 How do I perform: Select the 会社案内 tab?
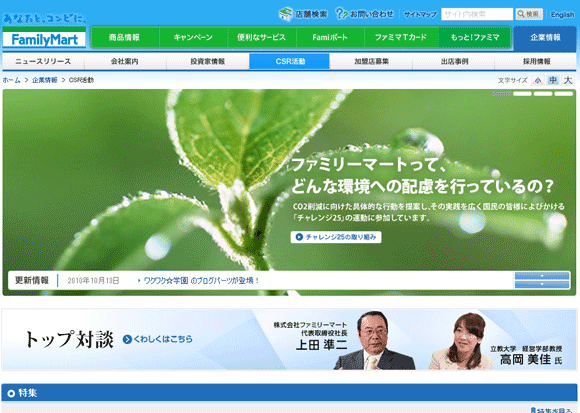point(125,61)
